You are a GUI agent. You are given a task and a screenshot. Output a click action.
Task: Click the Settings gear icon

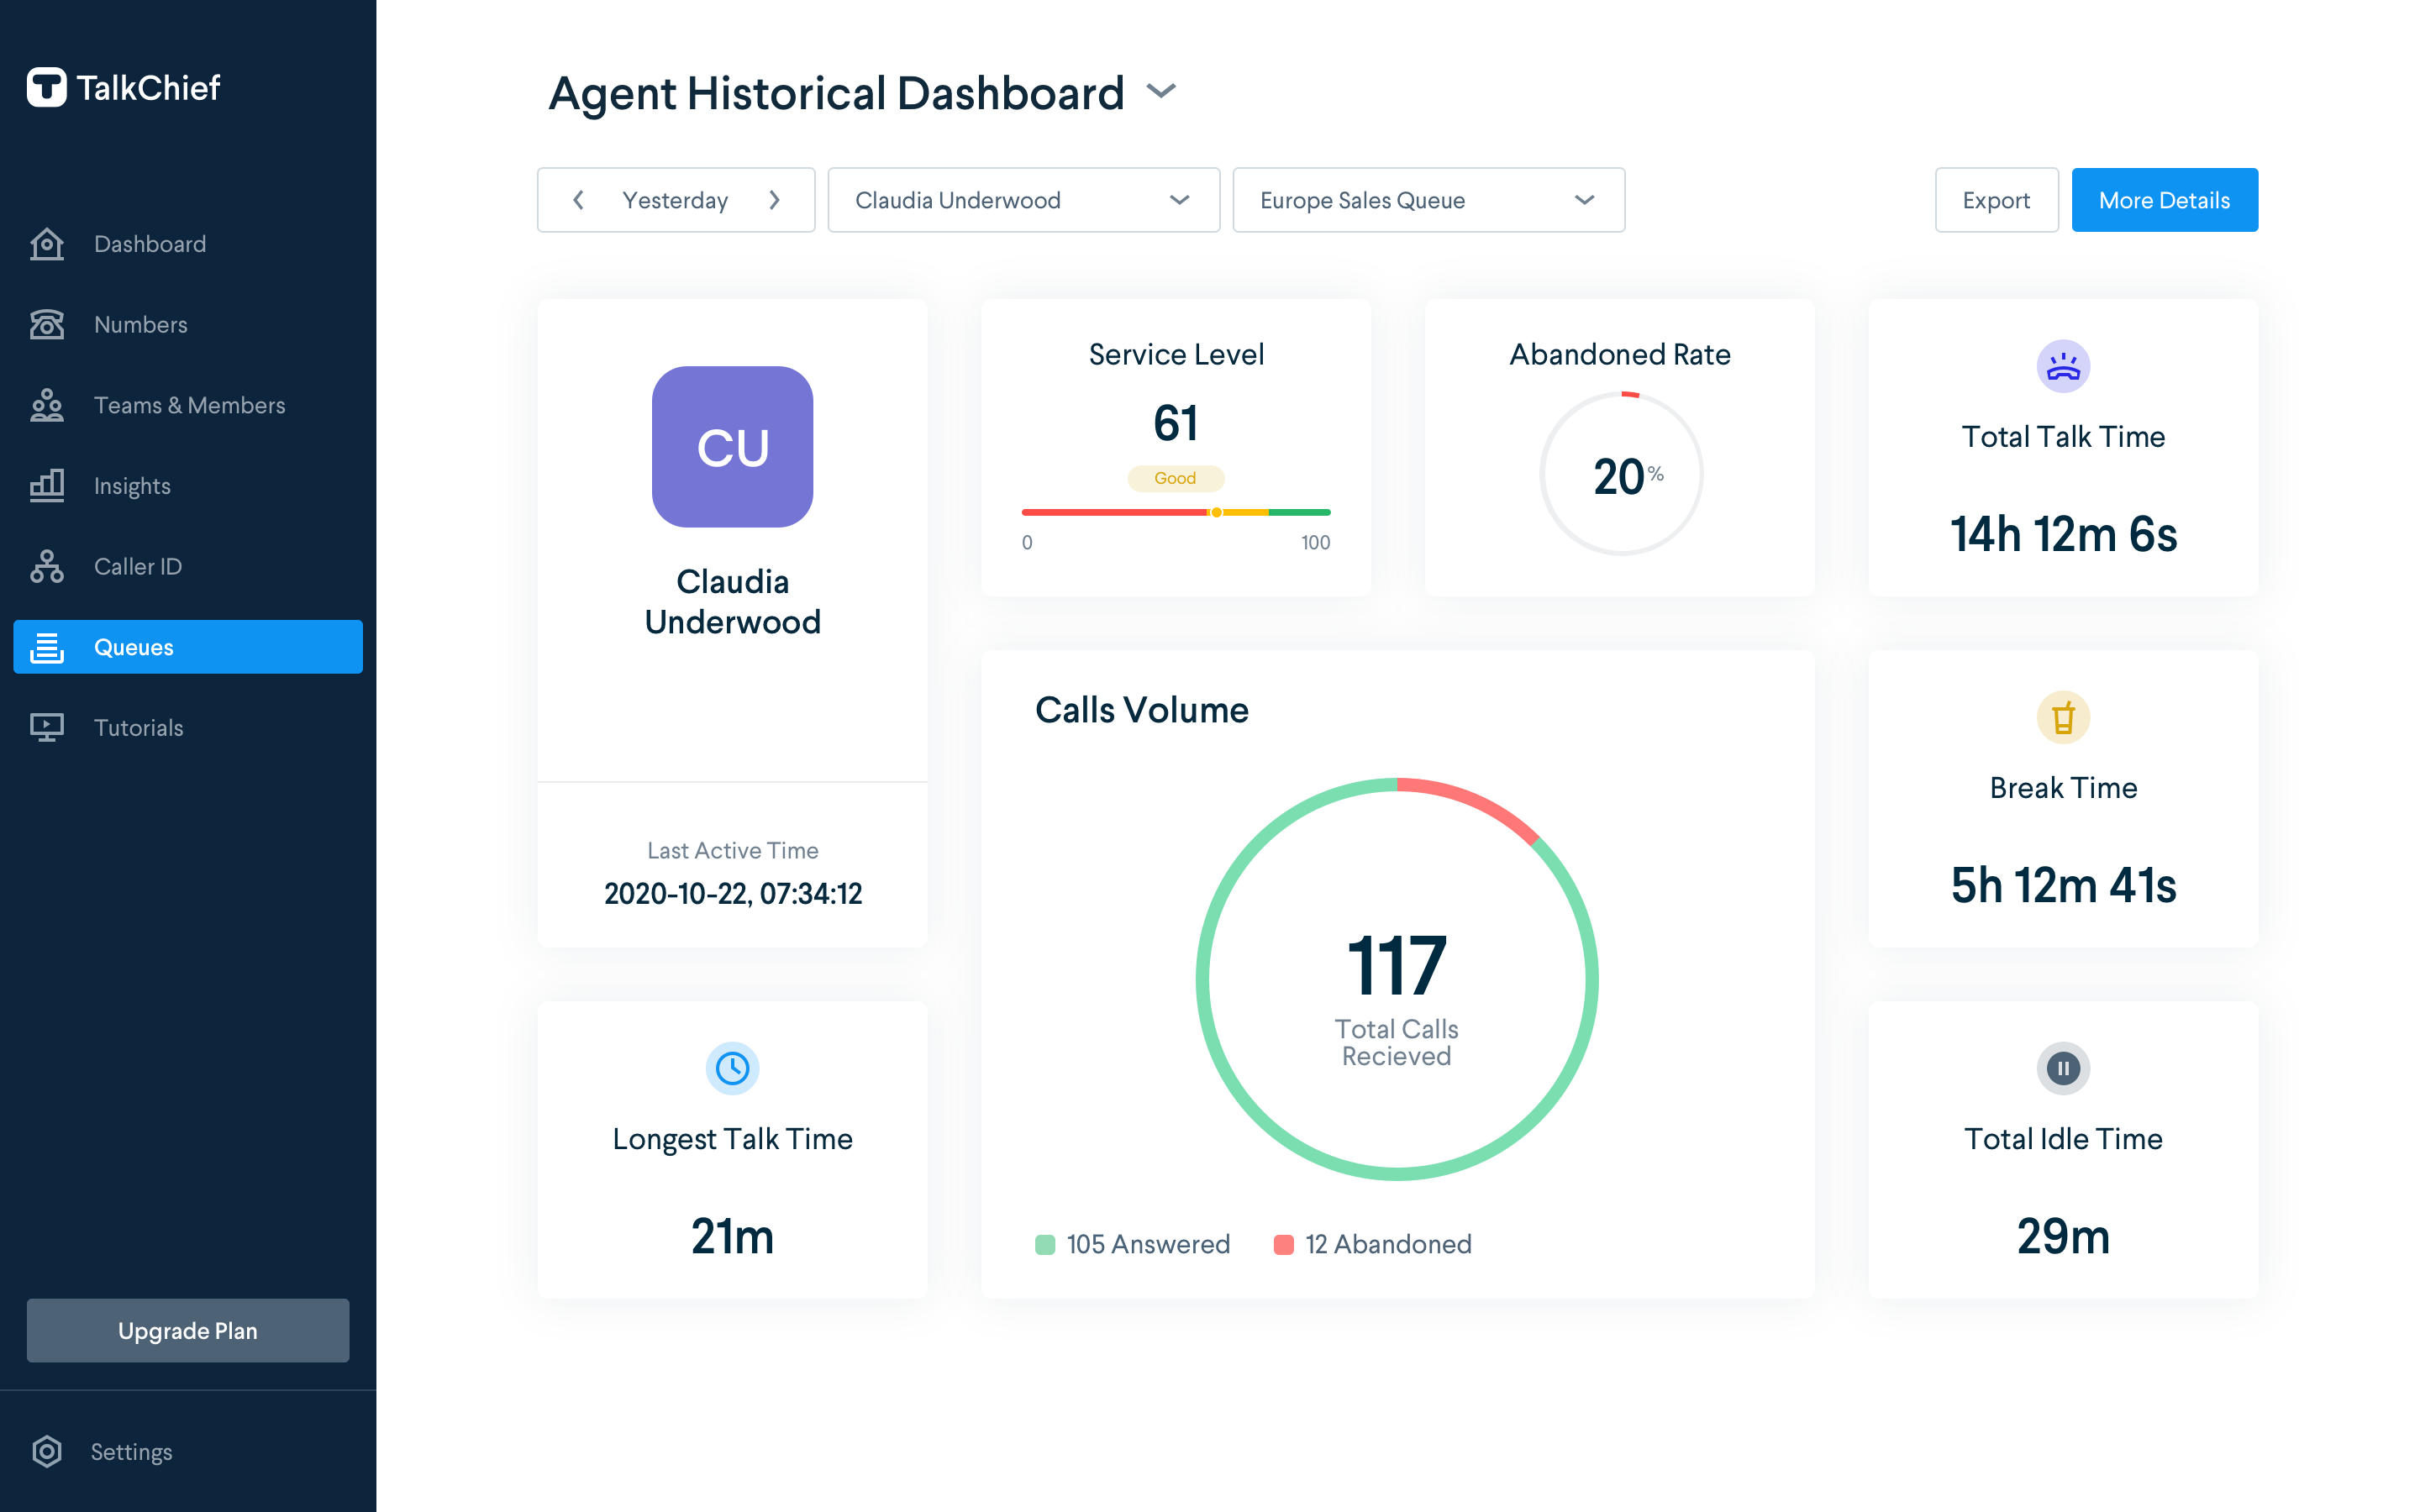(x=47, y=1452)
